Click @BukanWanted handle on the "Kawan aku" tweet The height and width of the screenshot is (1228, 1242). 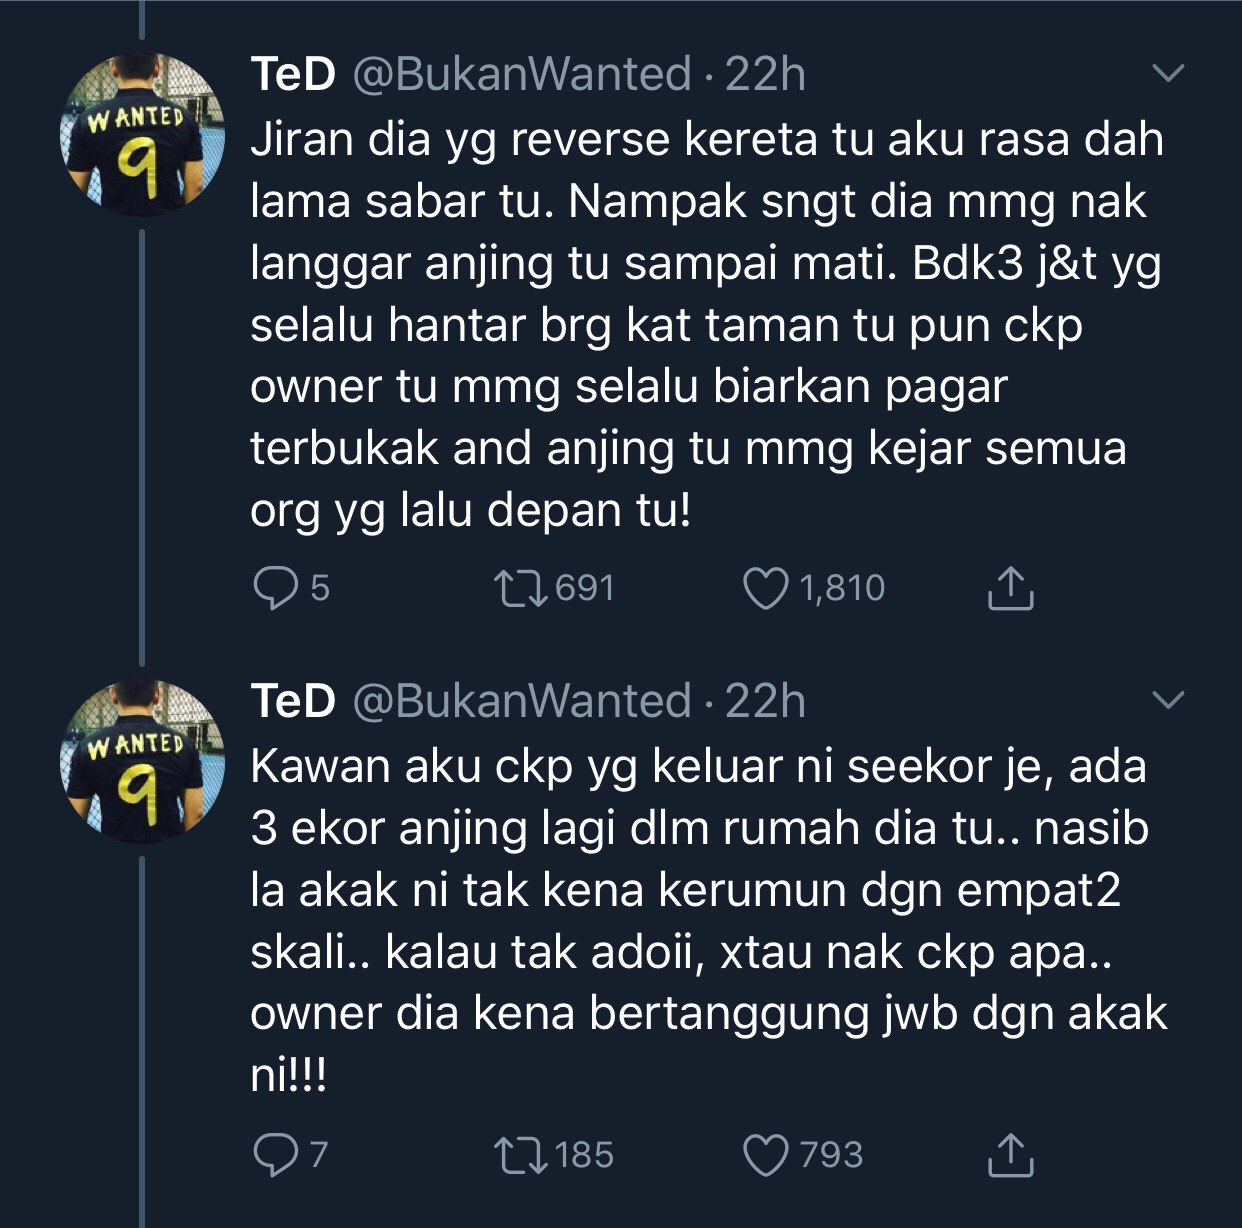coord(522,701)
